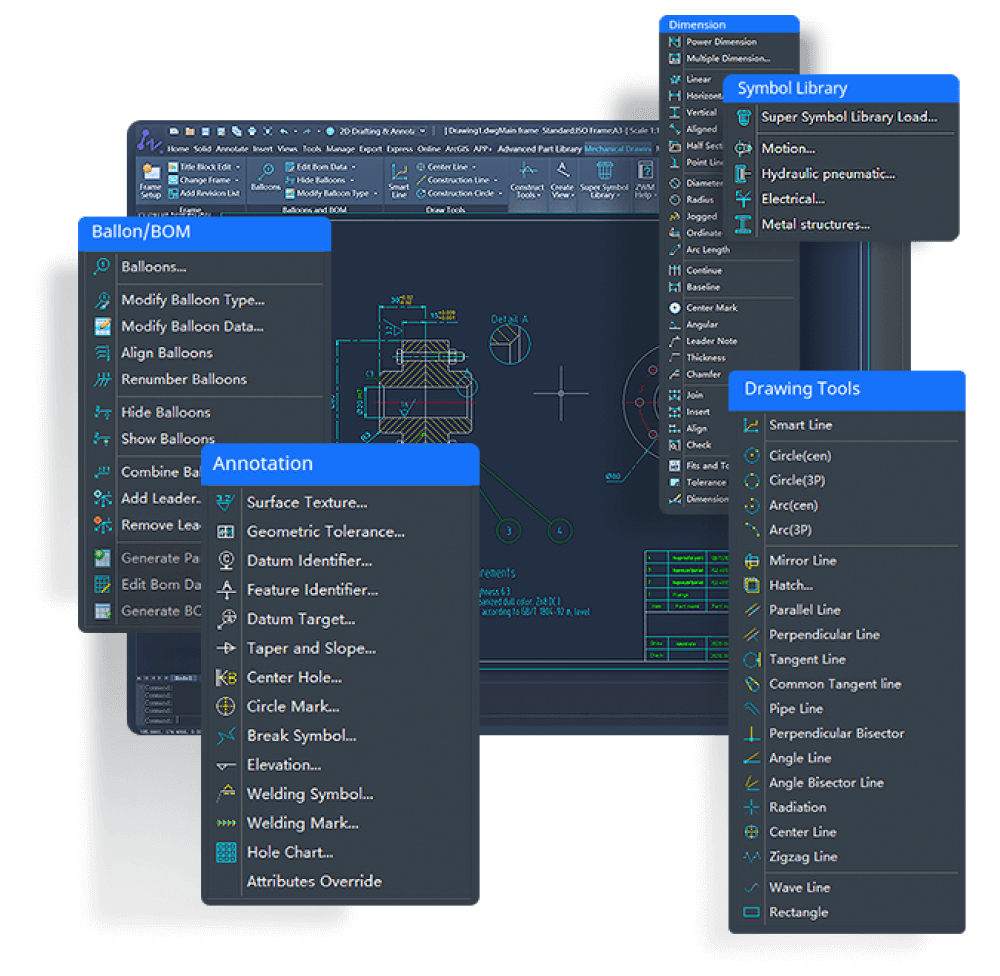Open the Super Symbol Library ribbon dropdown

click(x=604, y=194)
